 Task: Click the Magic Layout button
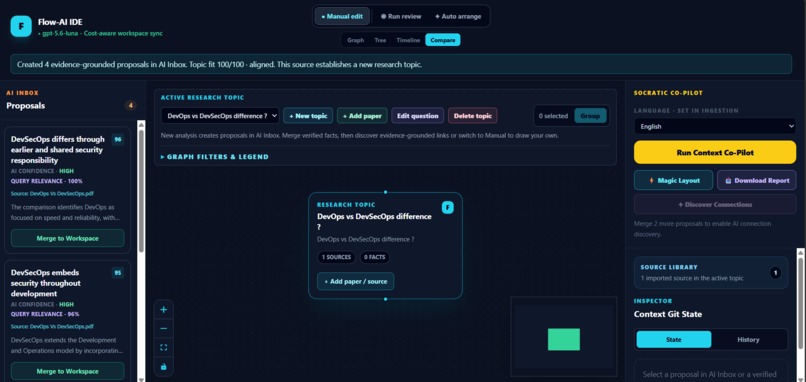673,180
